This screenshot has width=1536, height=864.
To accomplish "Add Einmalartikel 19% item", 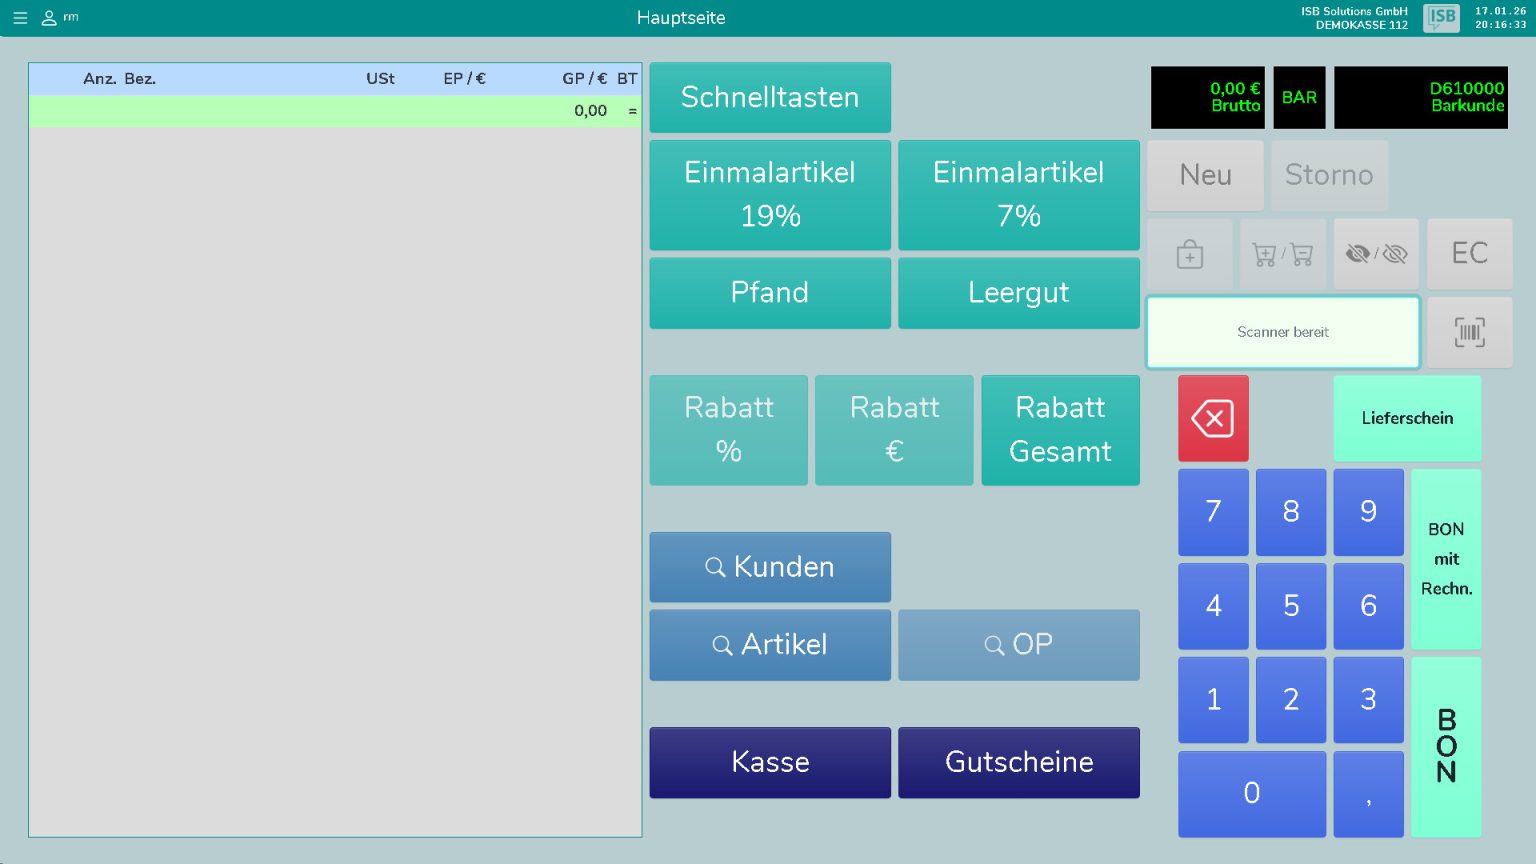I will [769, 195].
